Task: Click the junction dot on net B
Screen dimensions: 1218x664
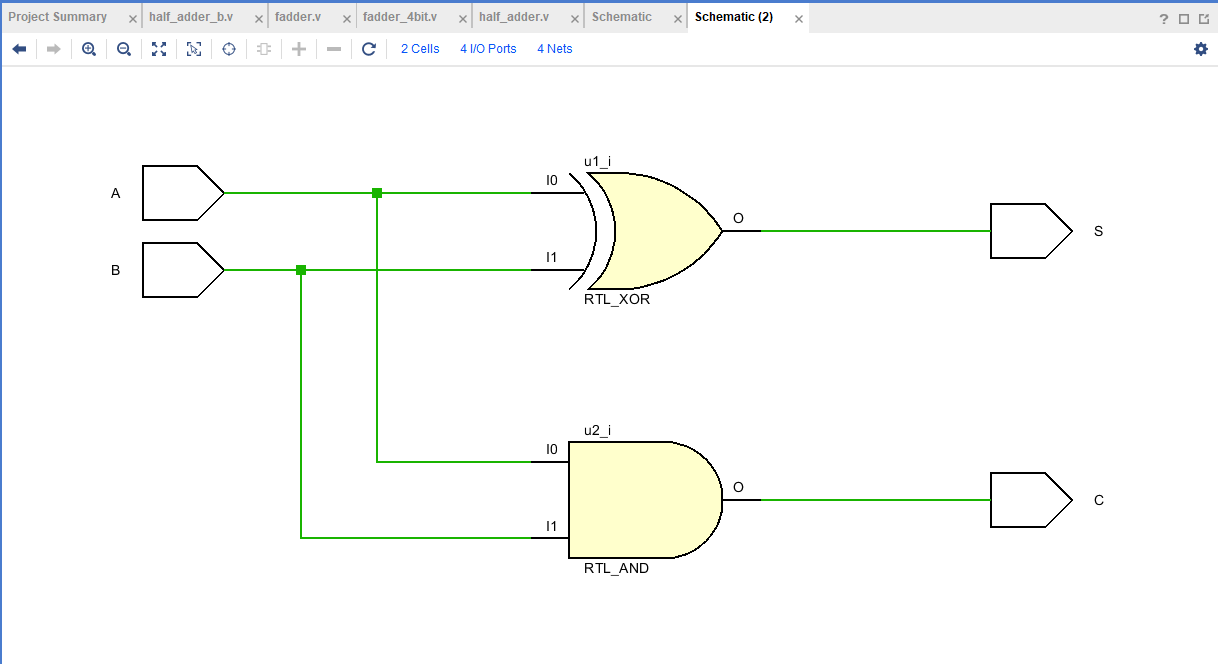Action: pyautogui.click(x=301, y=270)
